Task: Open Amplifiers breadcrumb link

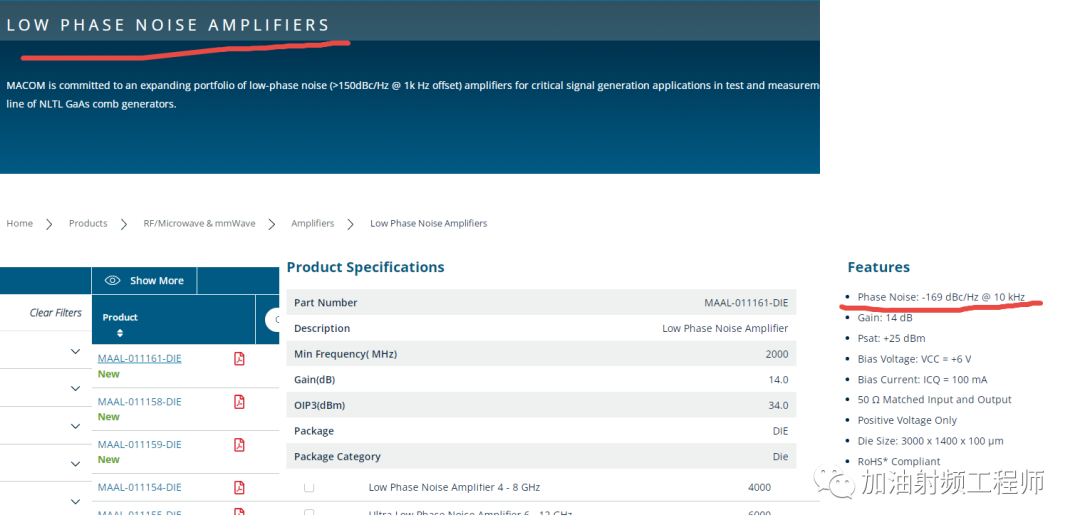Action: pos(312,224)
